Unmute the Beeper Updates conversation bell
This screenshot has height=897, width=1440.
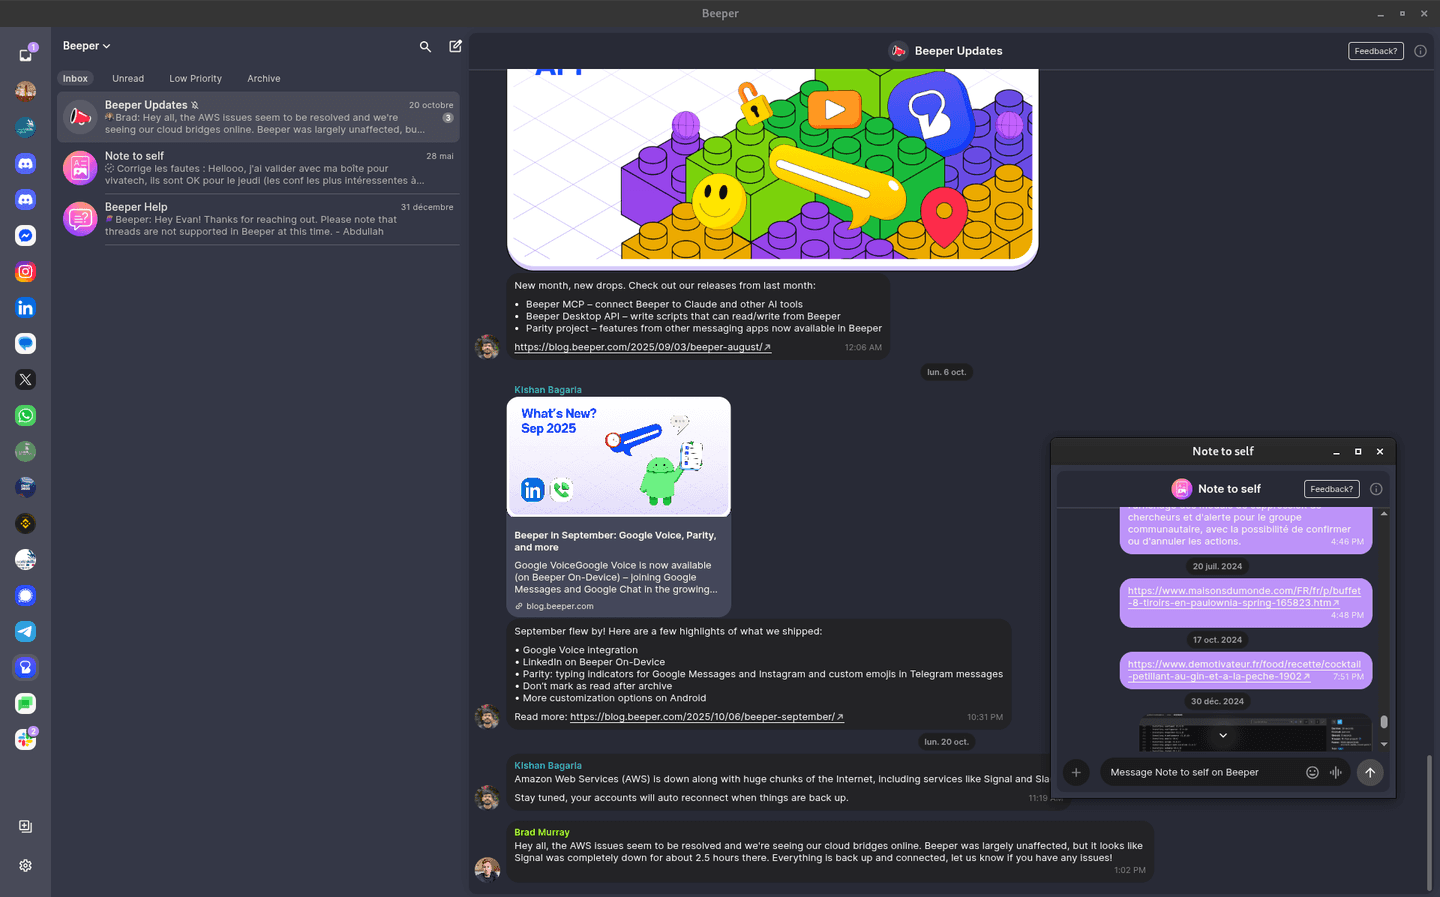point(194,104)
